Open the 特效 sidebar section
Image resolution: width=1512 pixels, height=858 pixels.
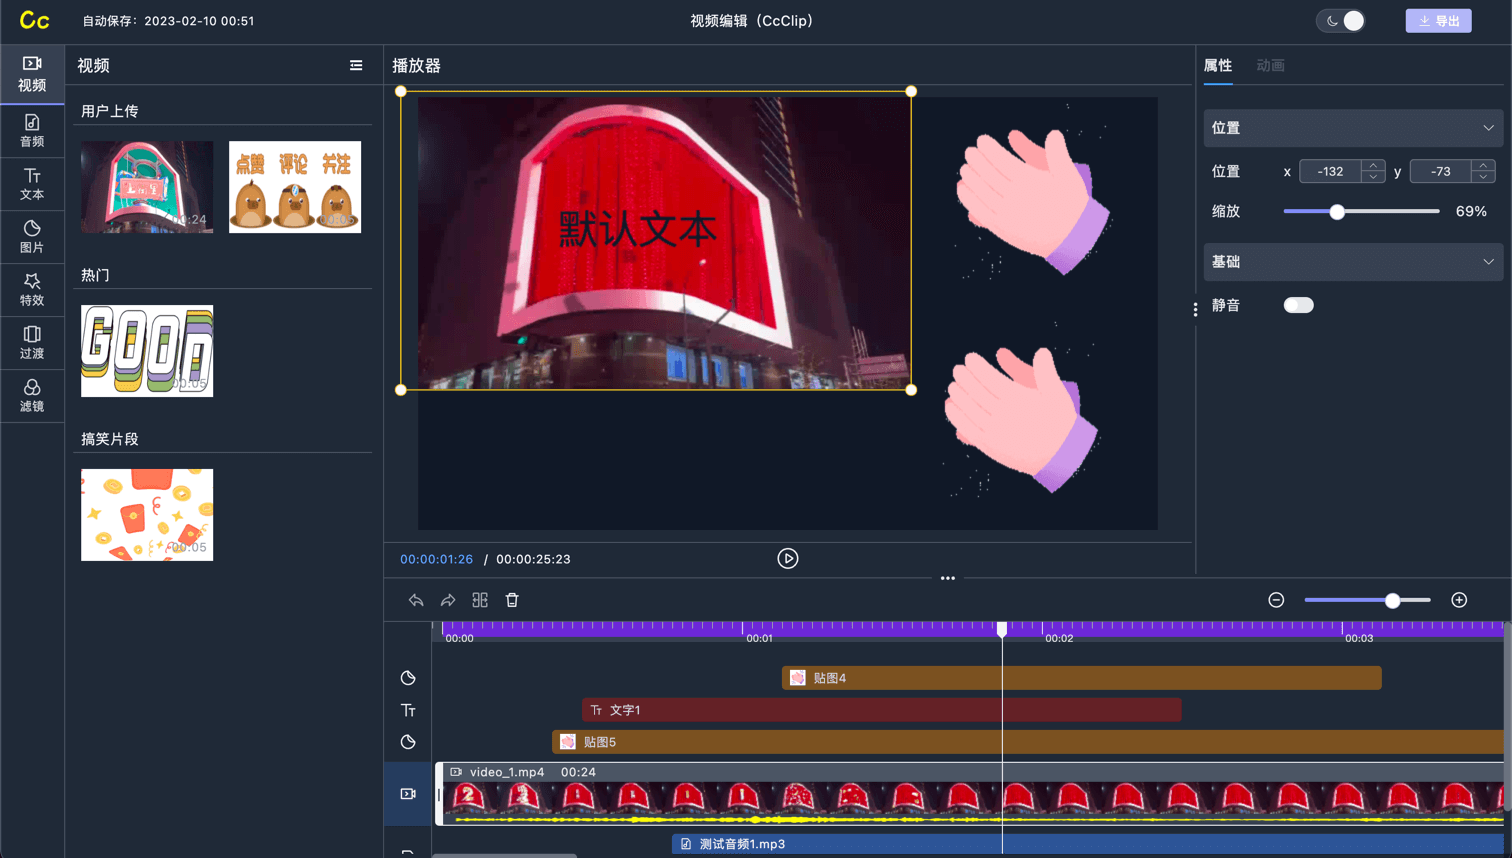(x=32, y=290)
